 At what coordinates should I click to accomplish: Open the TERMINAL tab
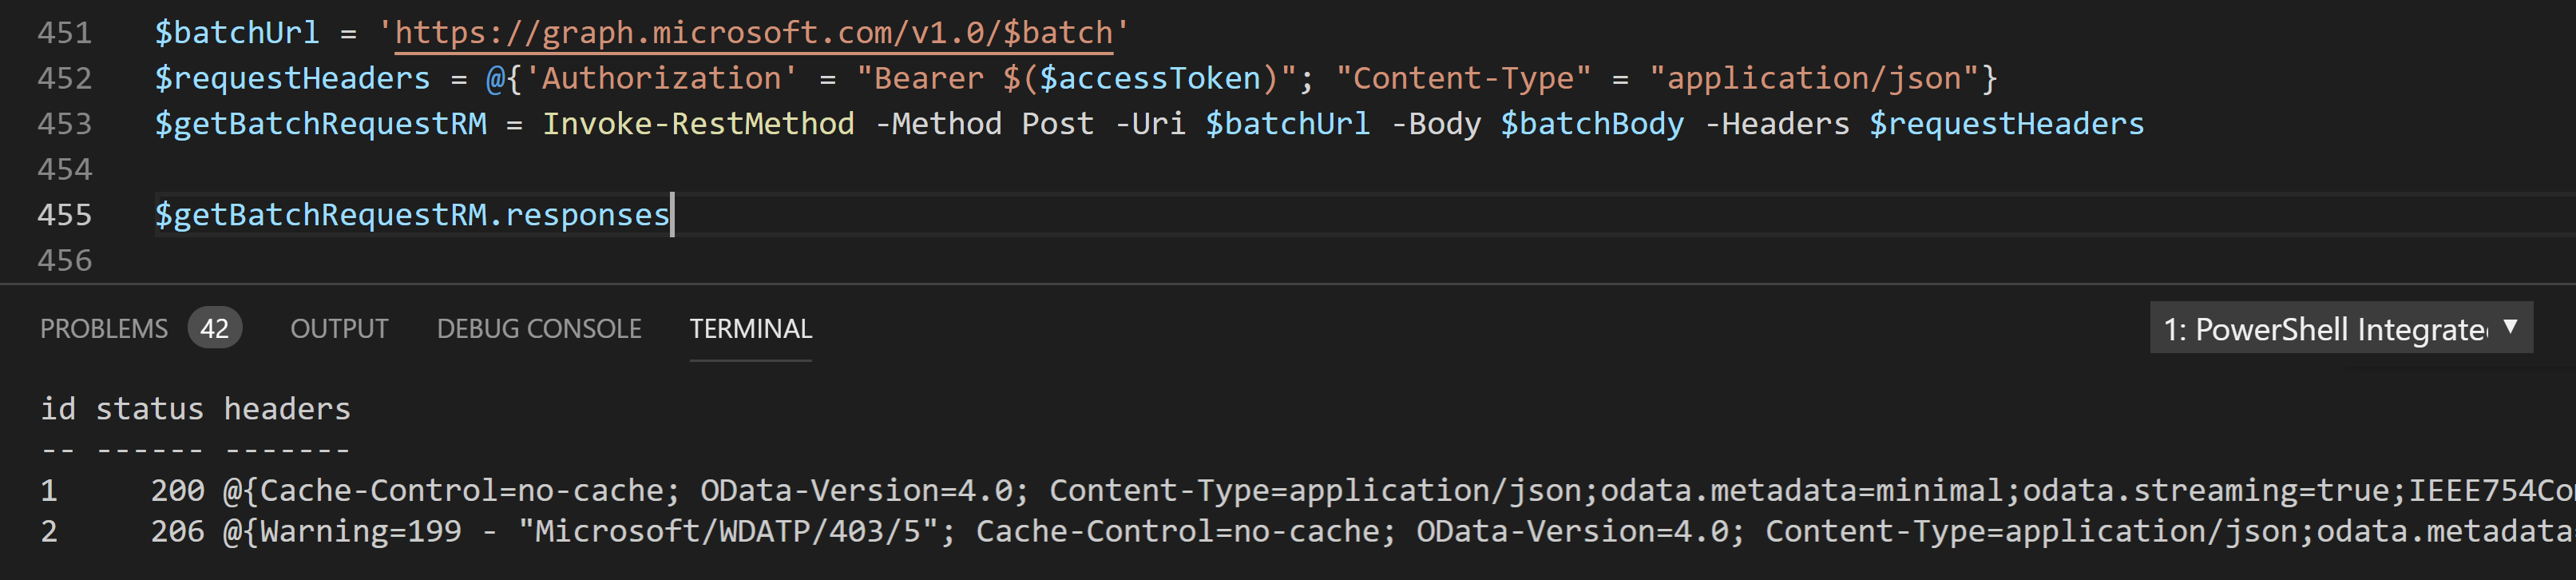click(750, 328)
